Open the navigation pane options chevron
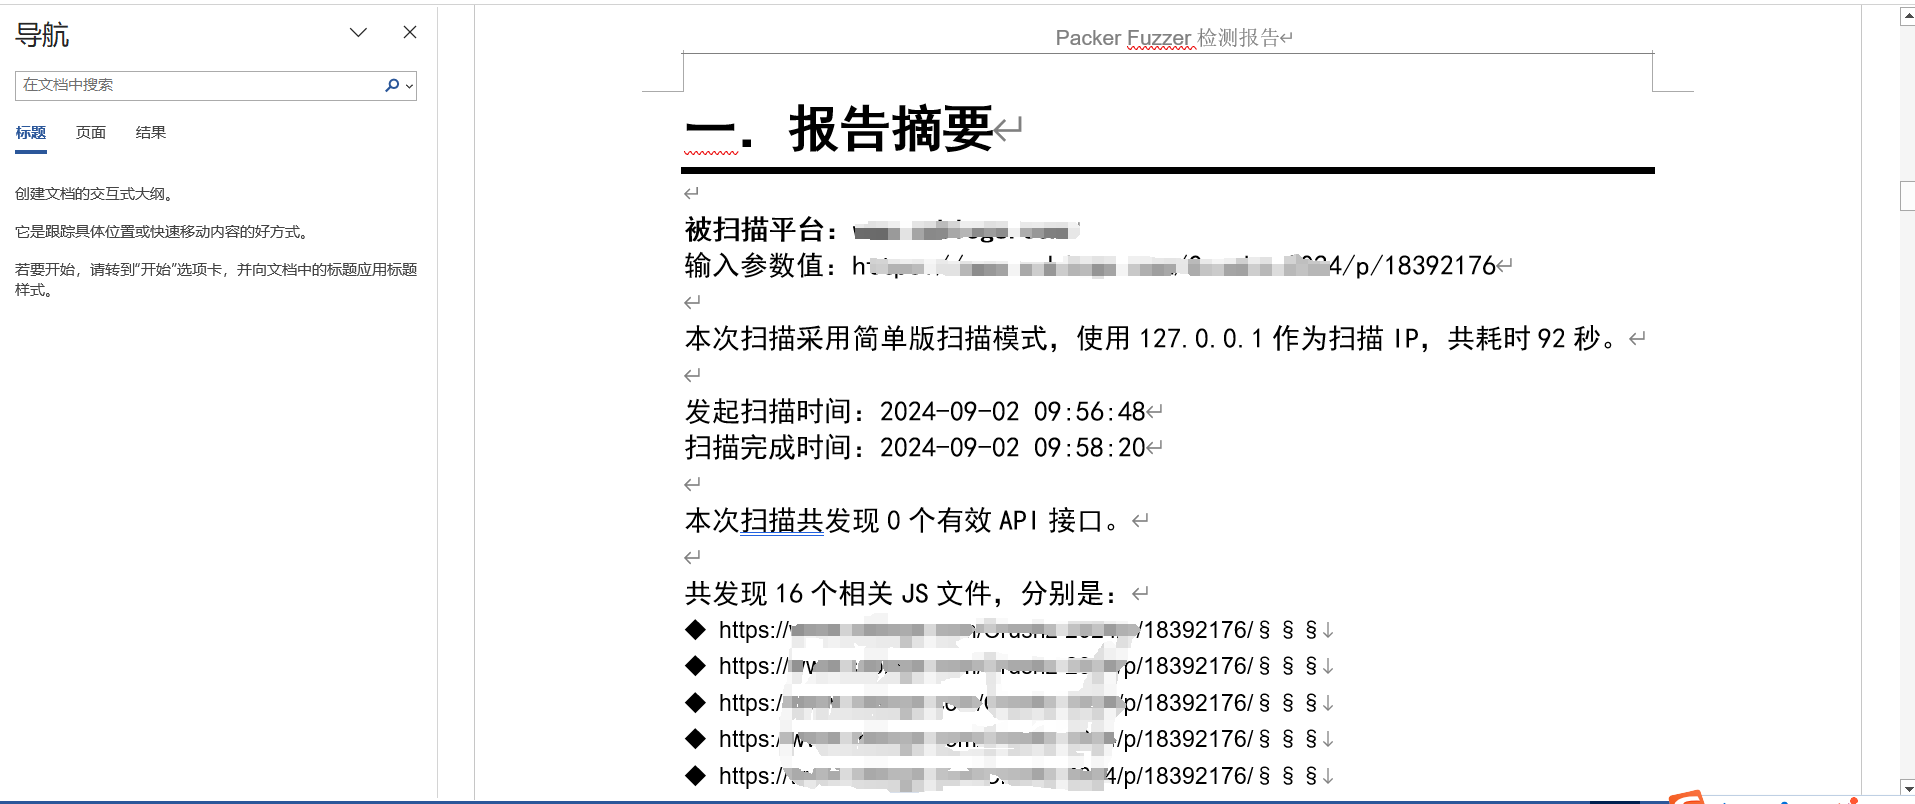Viewport: 1915px width, 804px height. click(358, 32)
